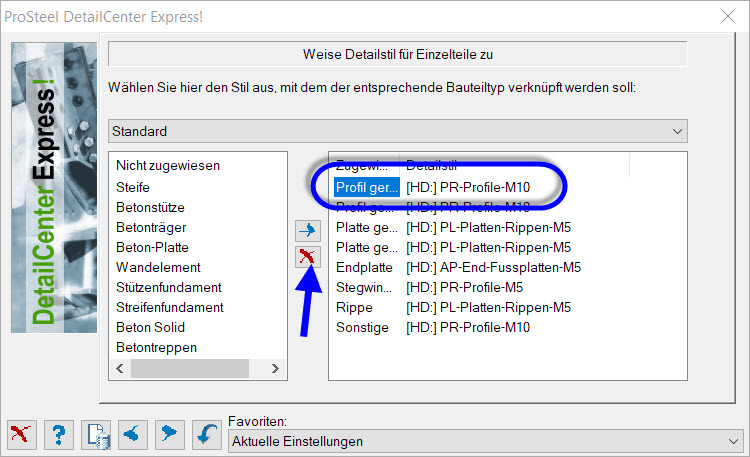750x457 pixels.
Task: Click the document template icon button
Action: pos(96,435)
